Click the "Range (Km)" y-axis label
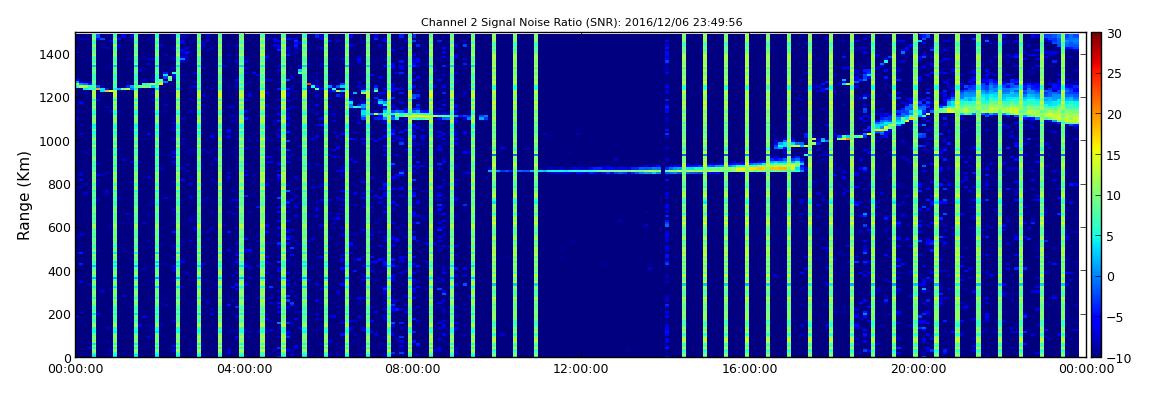 point(24,195)
